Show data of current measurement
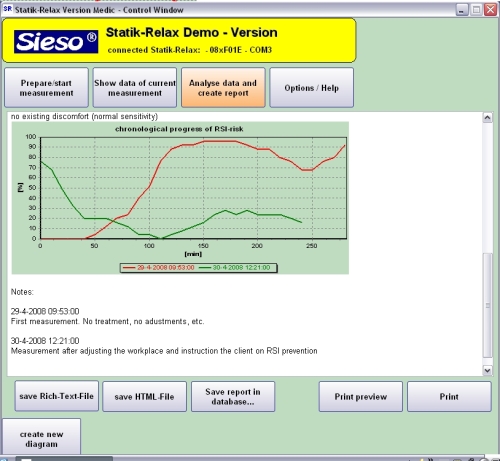Screen dimensions: 500x461 pos(135,88)
